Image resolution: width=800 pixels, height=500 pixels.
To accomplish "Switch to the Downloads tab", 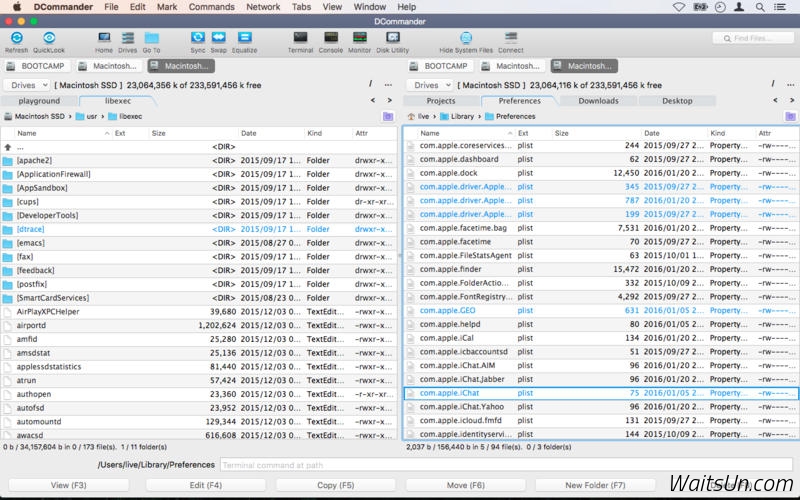I will pyautogui.click(x=598, y=101).
